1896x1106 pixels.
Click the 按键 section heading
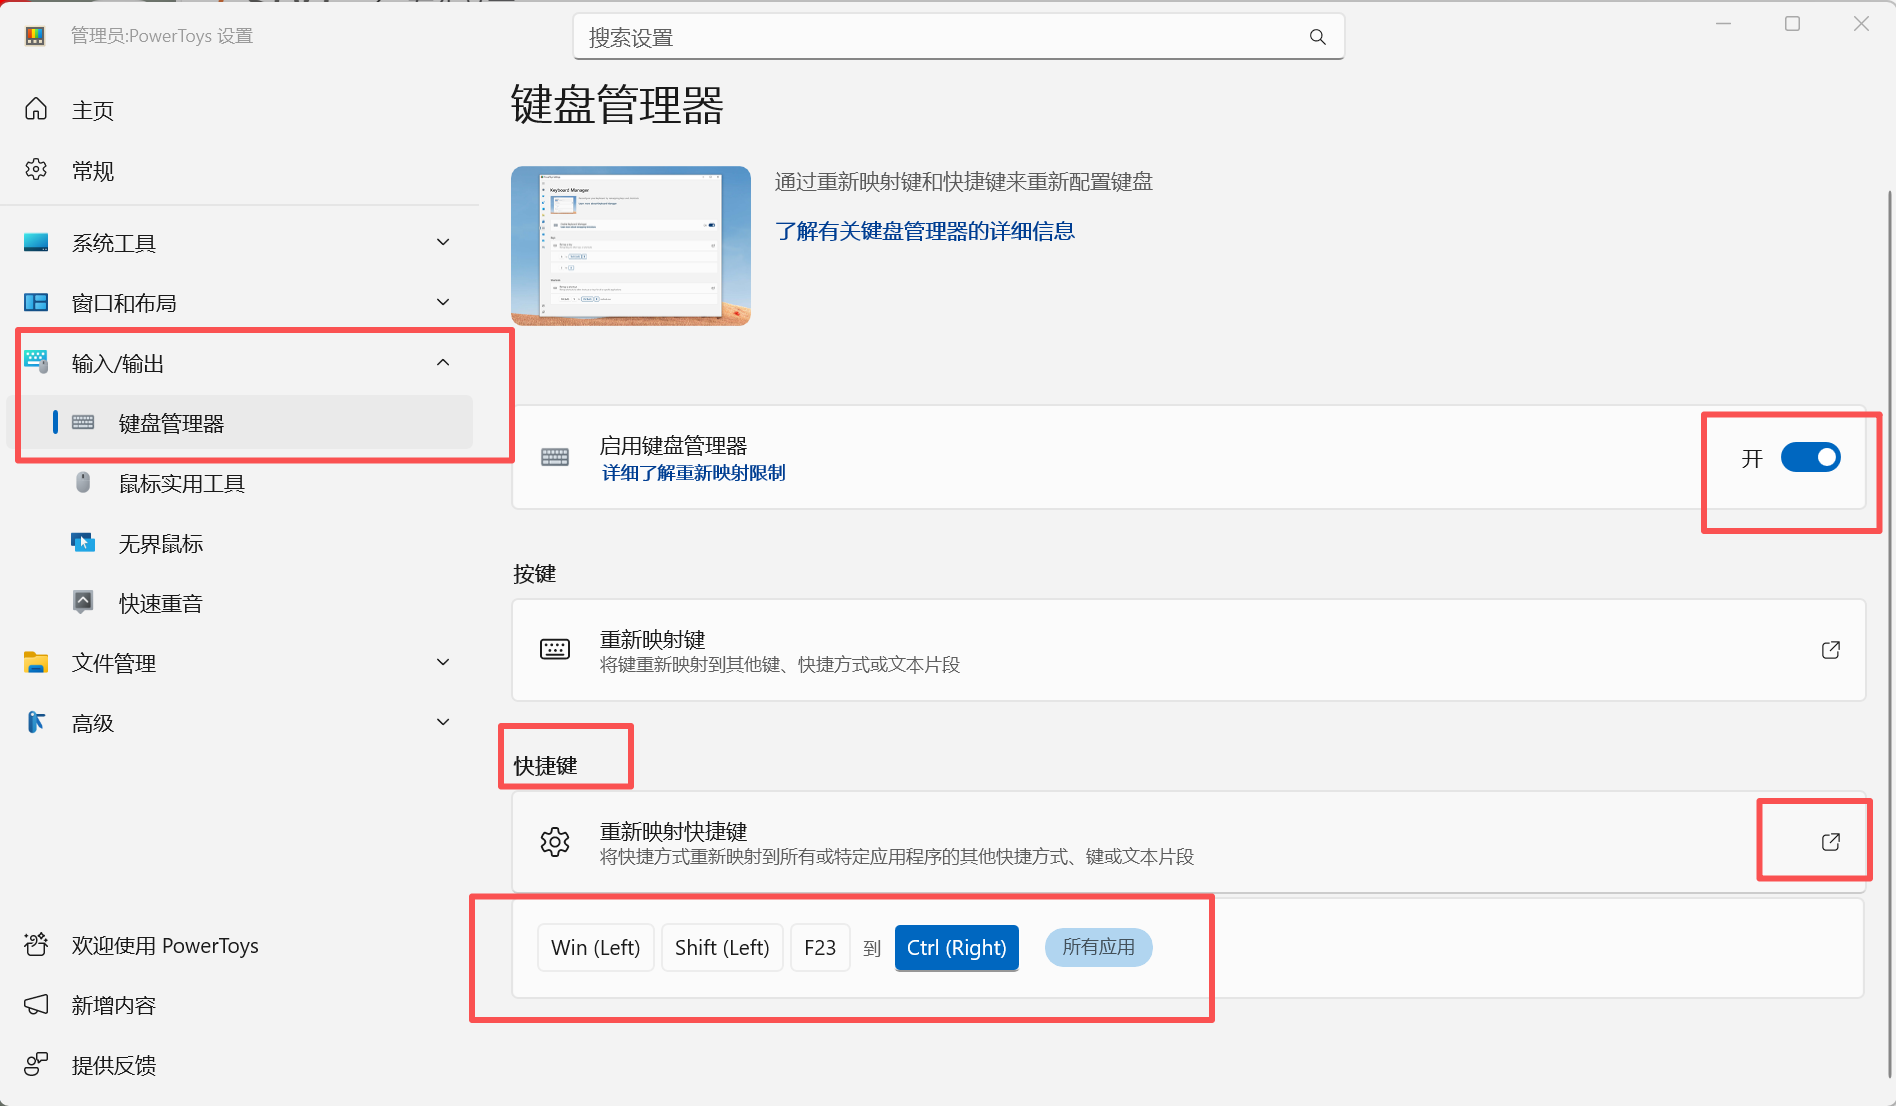tap(534, 574)
